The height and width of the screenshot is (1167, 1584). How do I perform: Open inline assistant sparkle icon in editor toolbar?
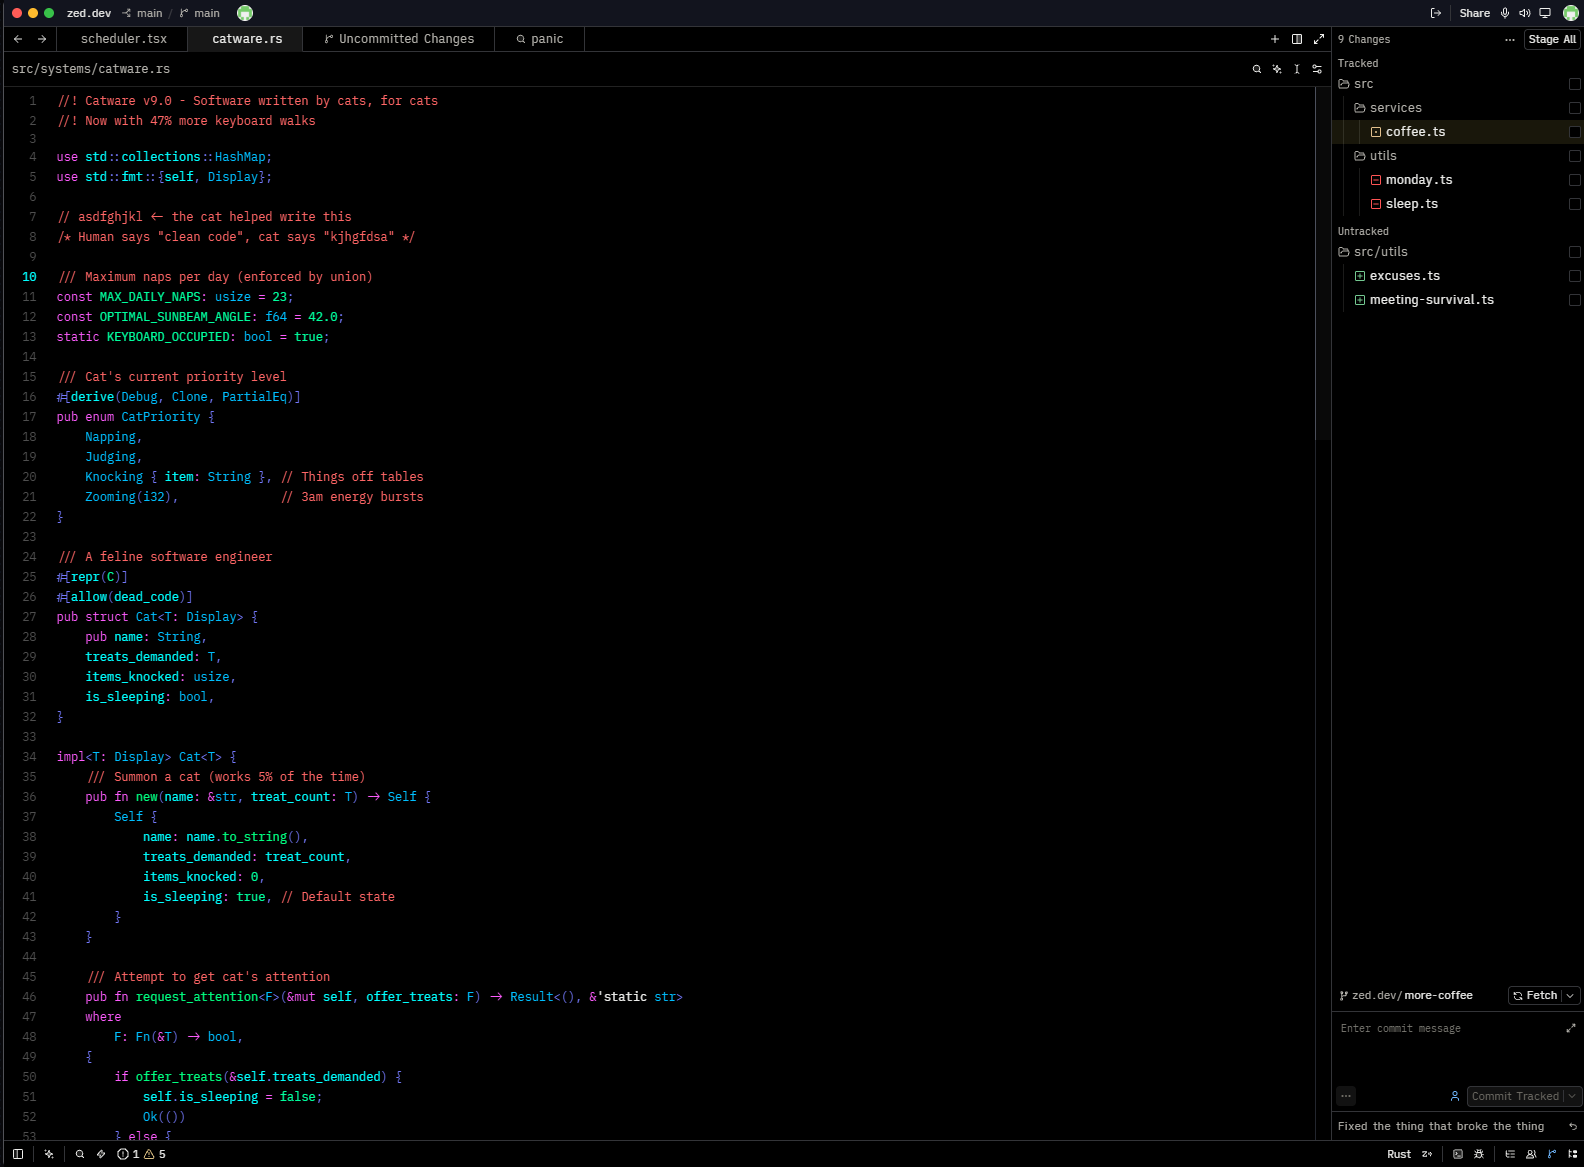click(1277, 69)
